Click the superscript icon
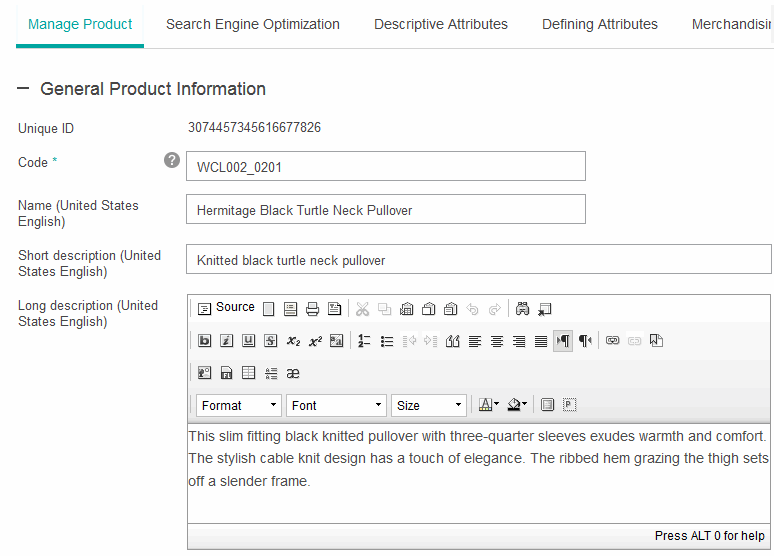The height and width of the screenshot is (556, 774). click(x=315, y=341)
